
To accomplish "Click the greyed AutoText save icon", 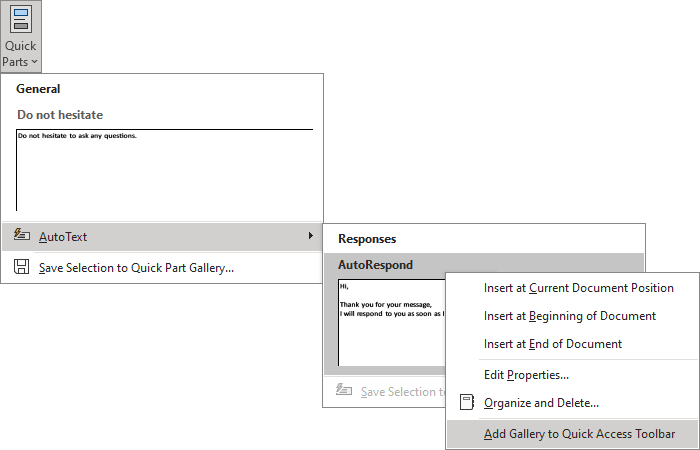I will [344, 390].
